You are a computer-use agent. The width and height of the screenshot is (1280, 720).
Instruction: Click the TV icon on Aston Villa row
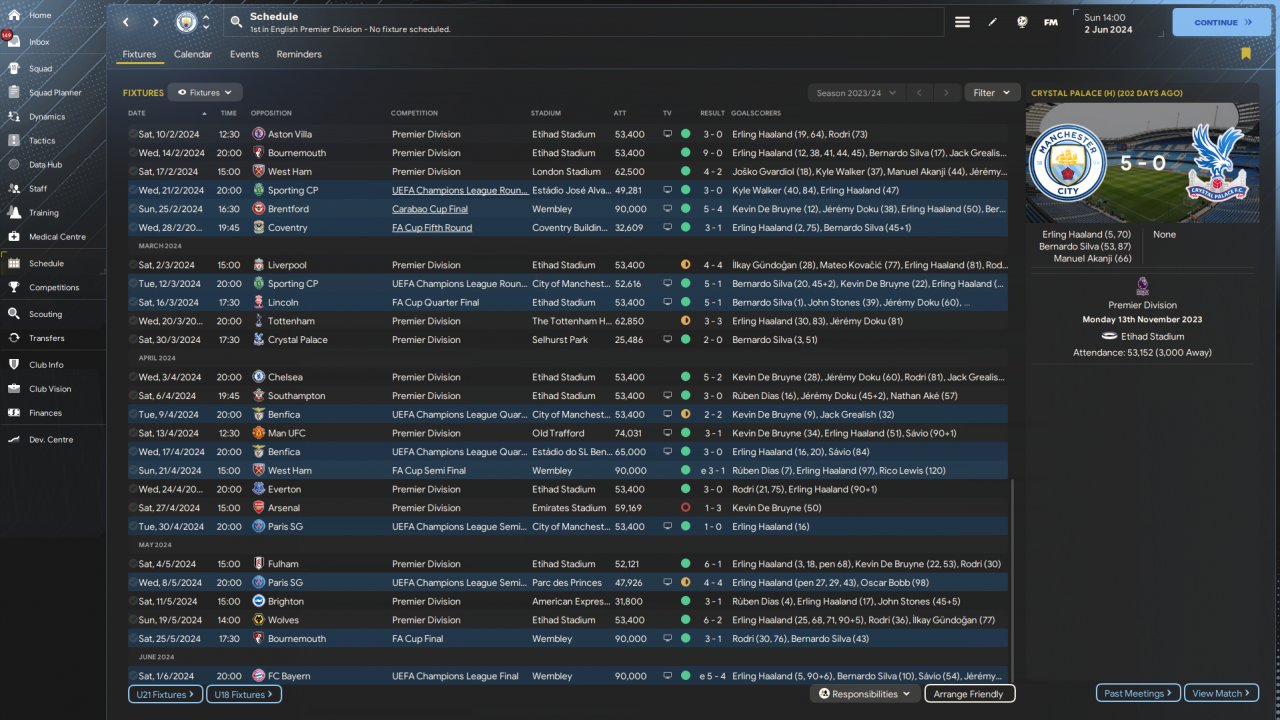click(x=667, y=134)
